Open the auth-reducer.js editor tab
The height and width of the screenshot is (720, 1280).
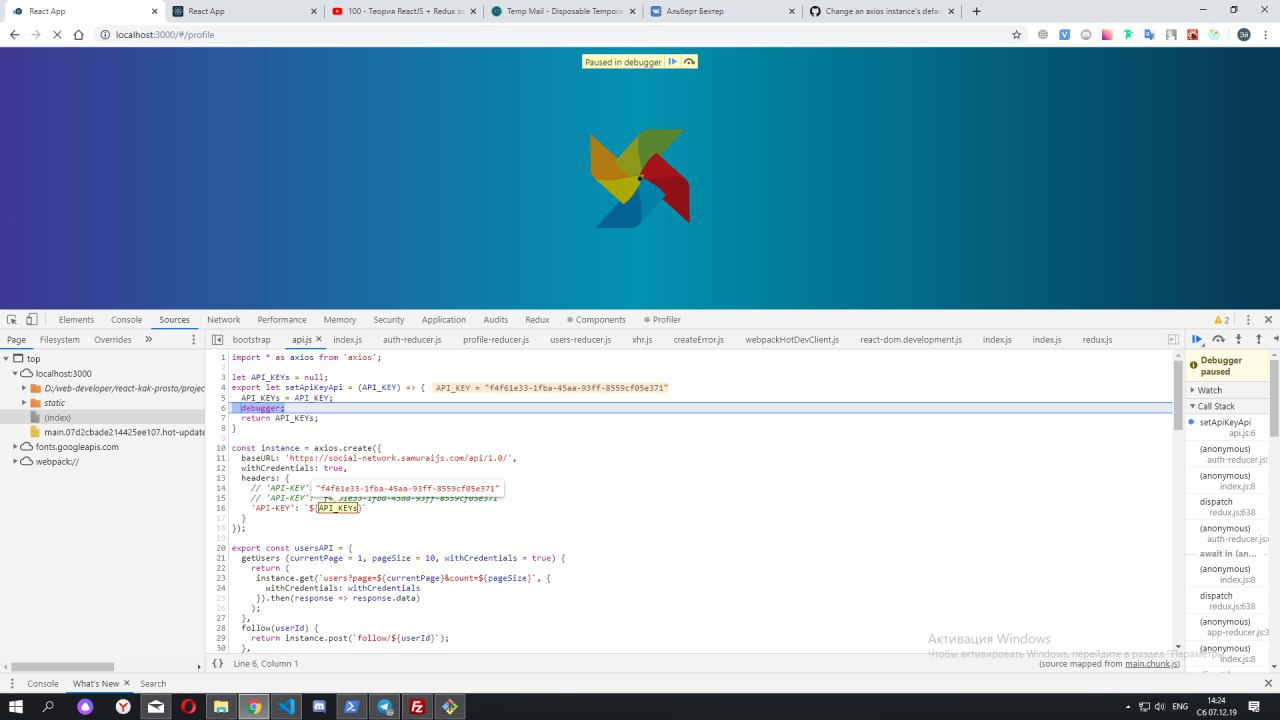tap(412, 340)
